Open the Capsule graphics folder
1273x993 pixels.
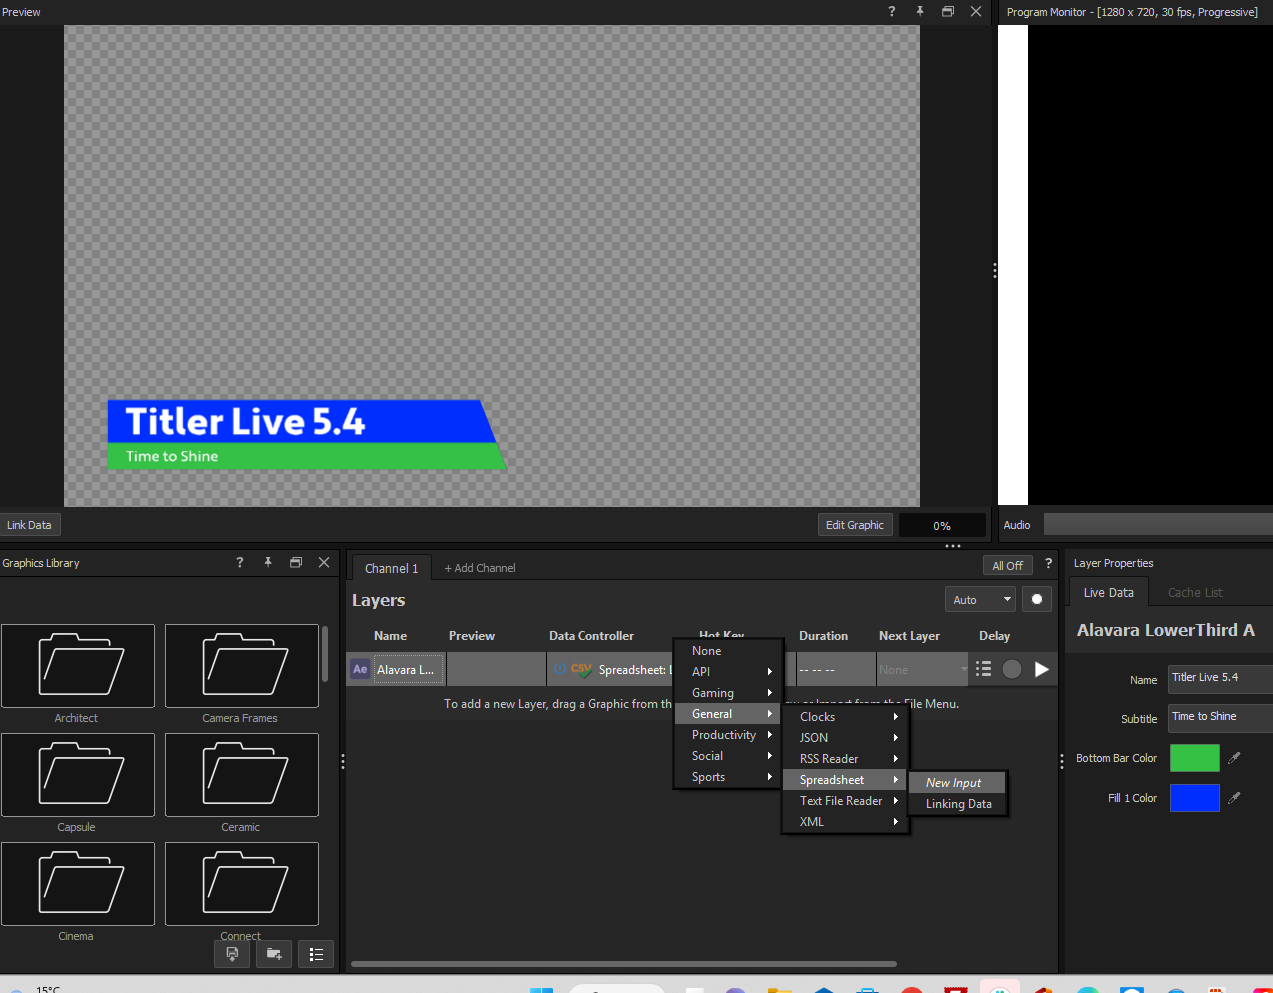click(78, 775)
